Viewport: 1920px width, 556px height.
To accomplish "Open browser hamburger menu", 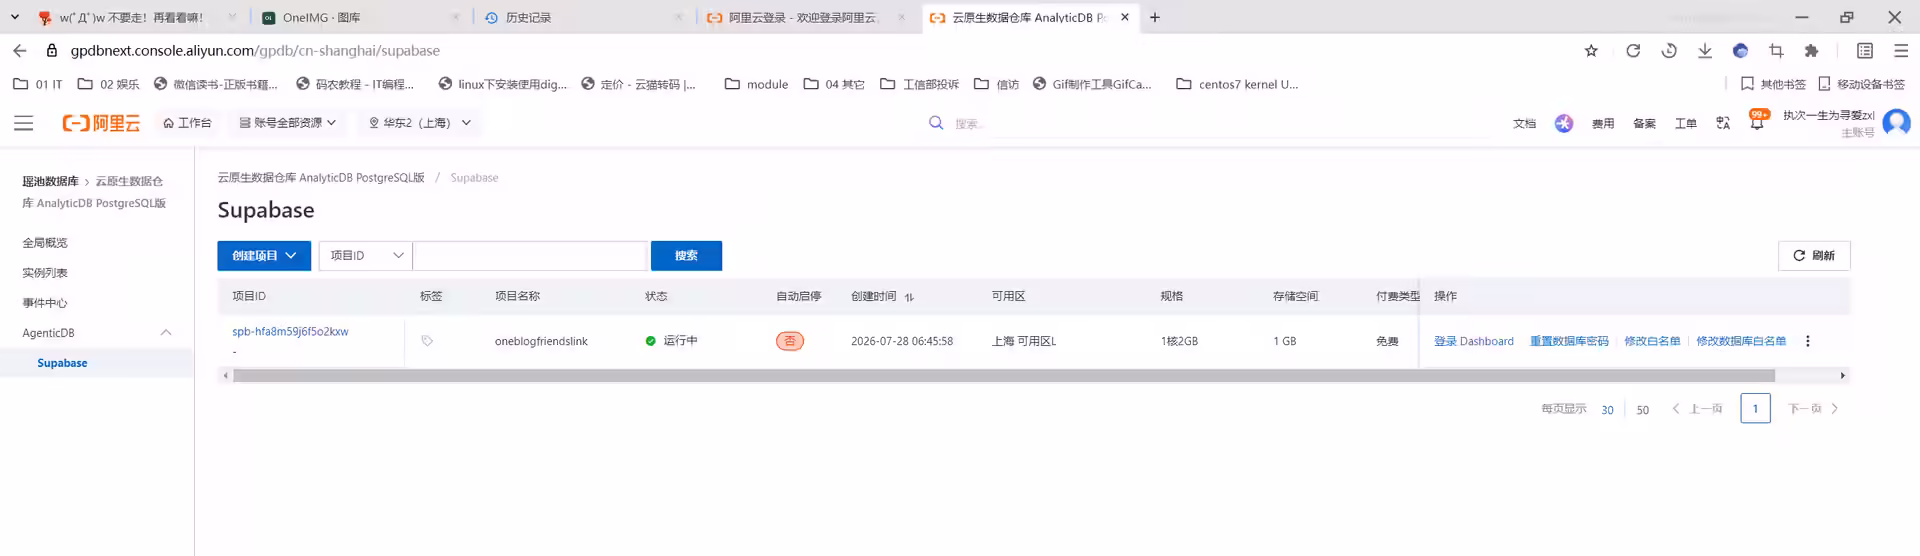I will tap(1901, 50).
